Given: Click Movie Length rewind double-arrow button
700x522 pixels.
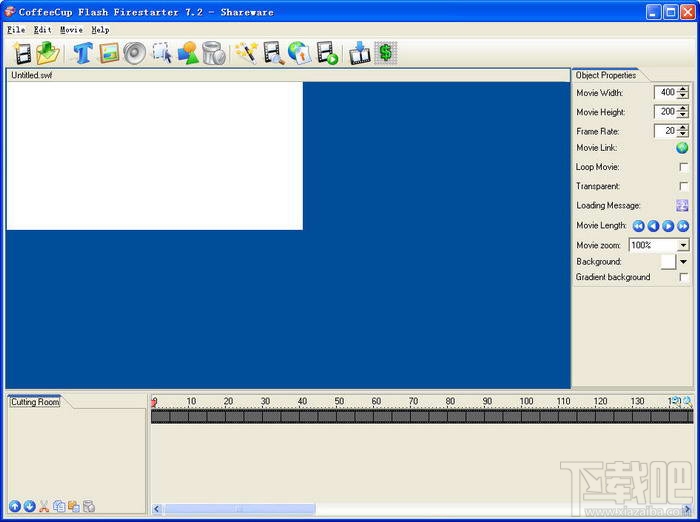Looking at the screenshot, I should click(639, 226).
